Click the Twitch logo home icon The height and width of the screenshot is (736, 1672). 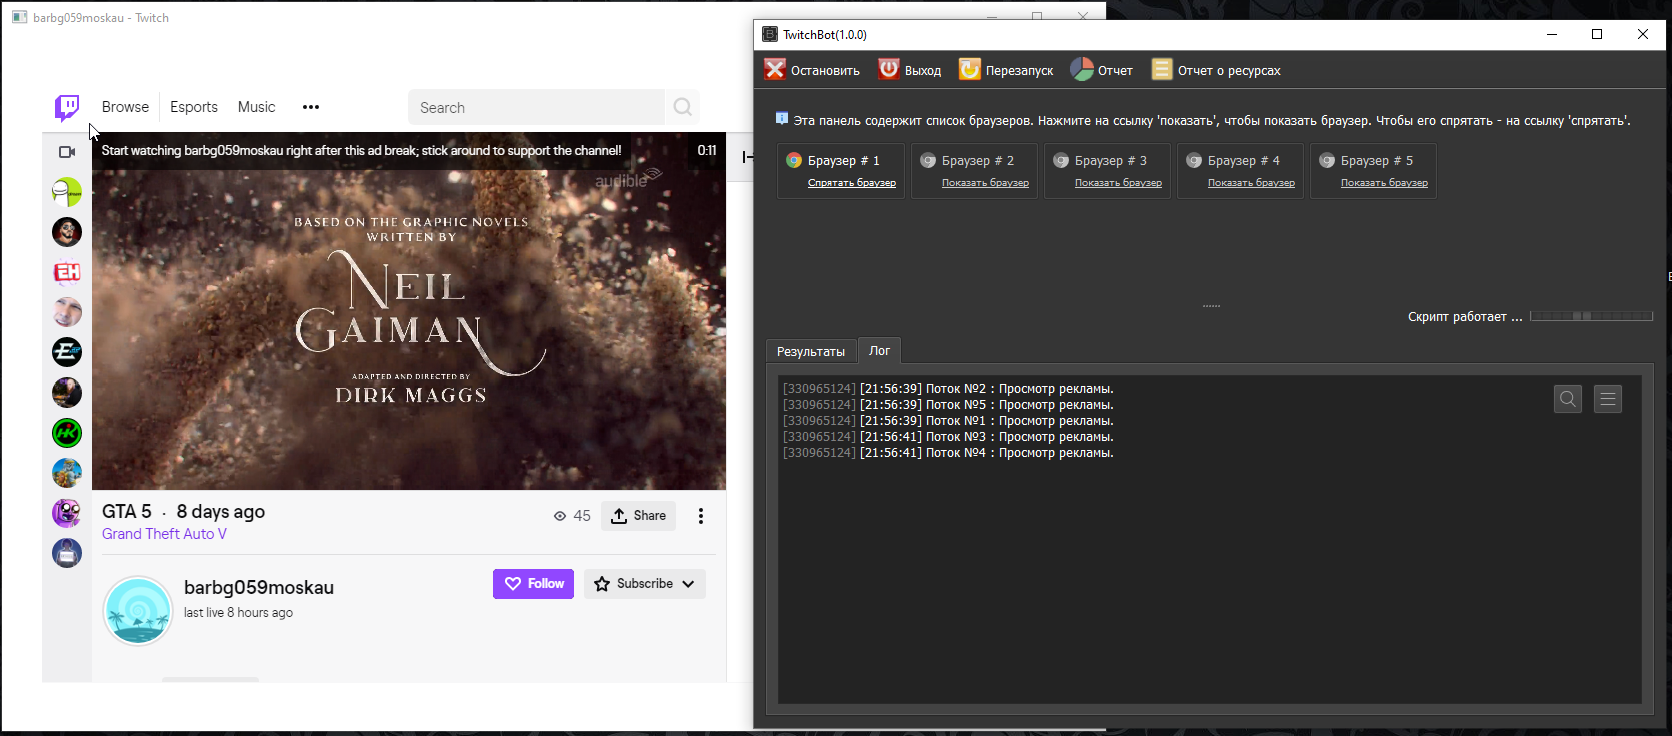67,107
